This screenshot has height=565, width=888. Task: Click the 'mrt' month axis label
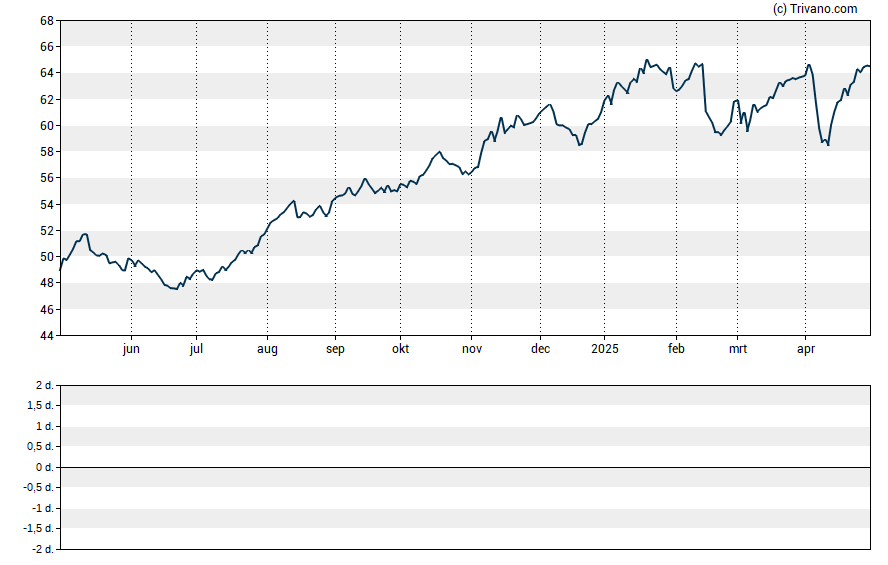(x=737, y=349)
